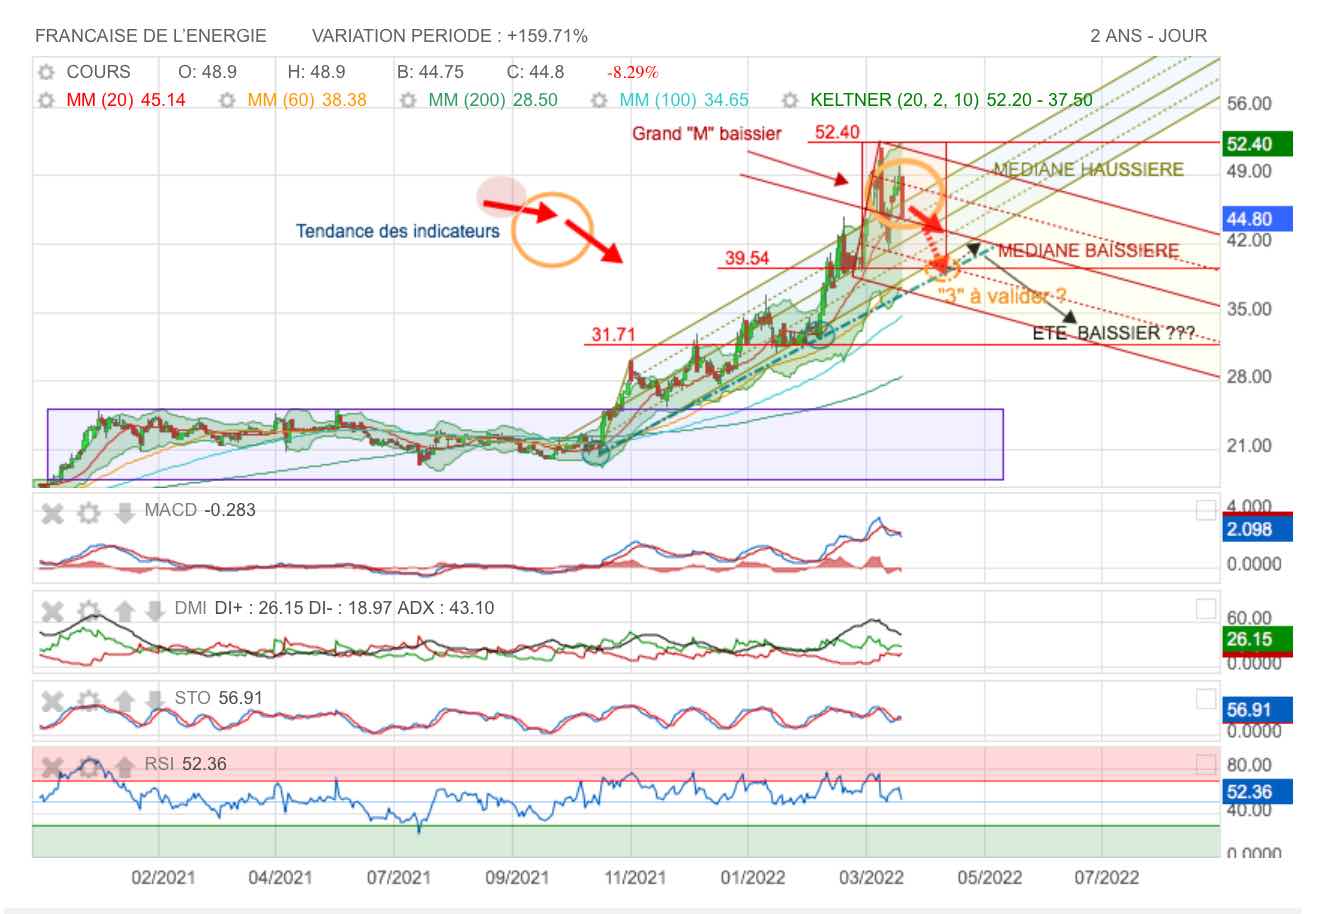
Task: Click the MM (100) 34.65 label
Action: coord(683,100)
